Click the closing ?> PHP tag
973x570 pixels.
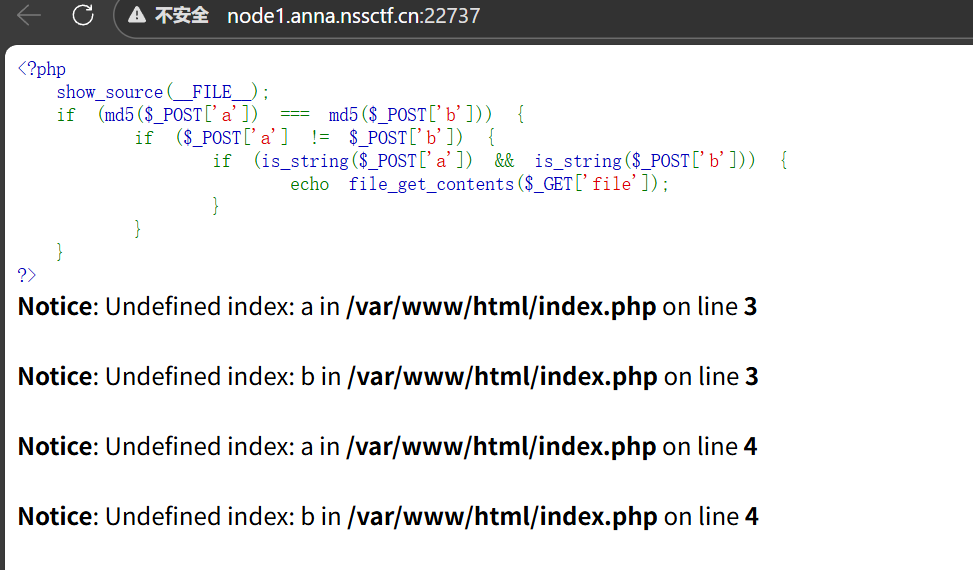[x=27, y=275]
